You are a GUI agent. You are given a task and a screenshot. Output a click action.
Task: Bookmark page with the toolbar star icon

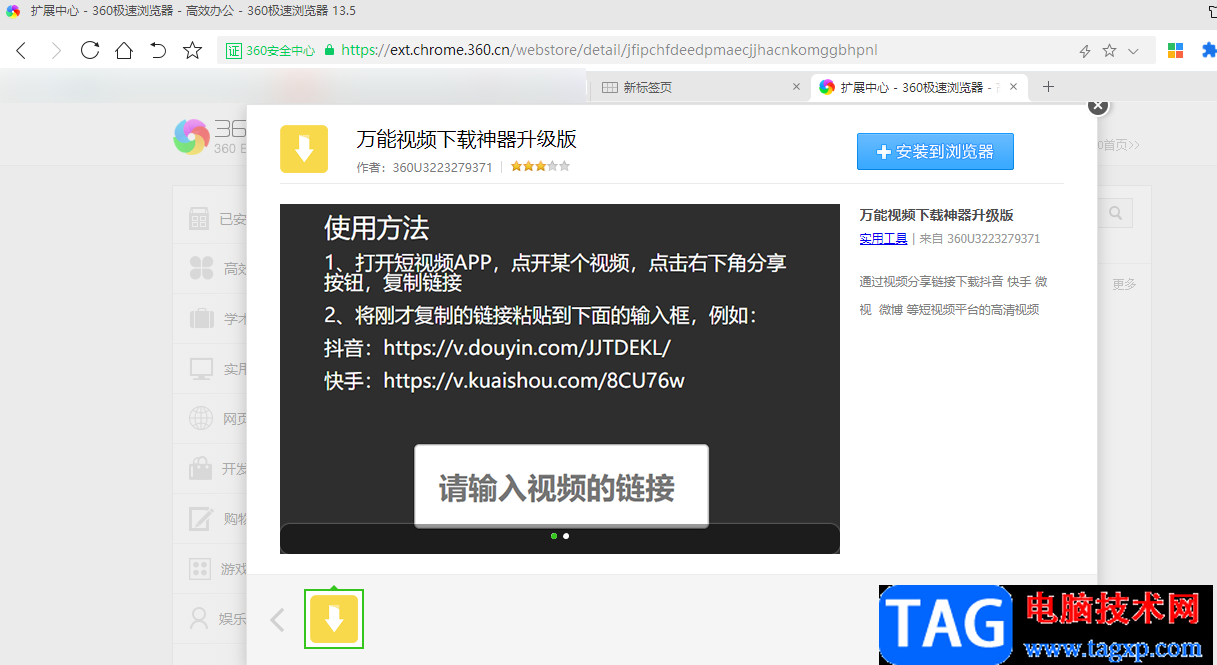pos(193,50)
